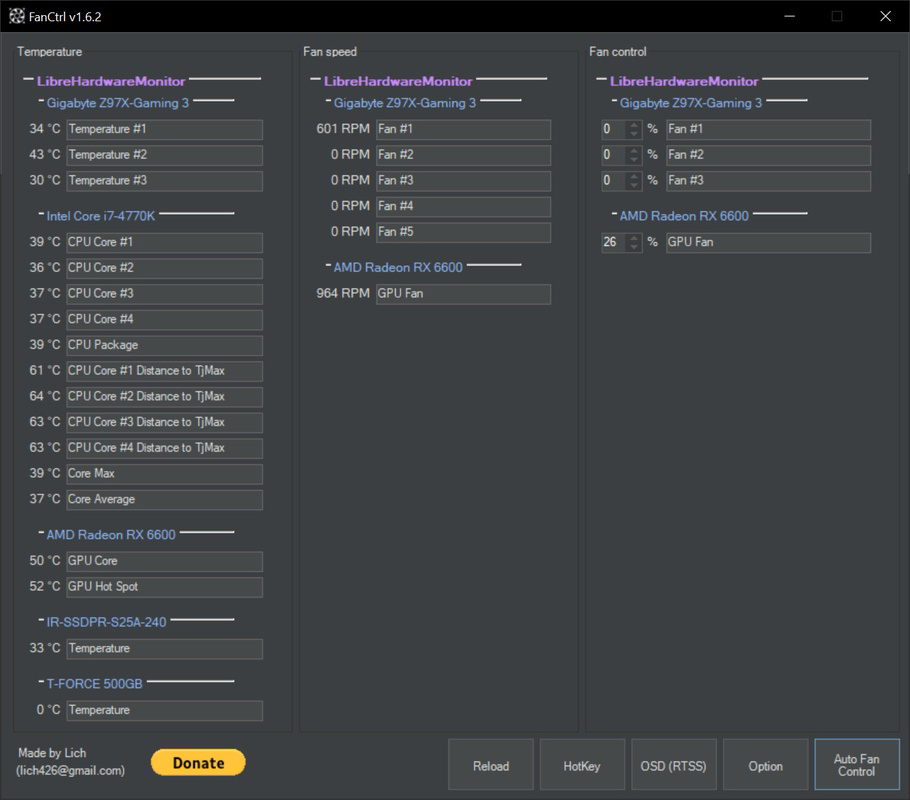
Task: Edit IR-SSDPR-S25A-240 Temperature name field
Action: tap(164, 648)
